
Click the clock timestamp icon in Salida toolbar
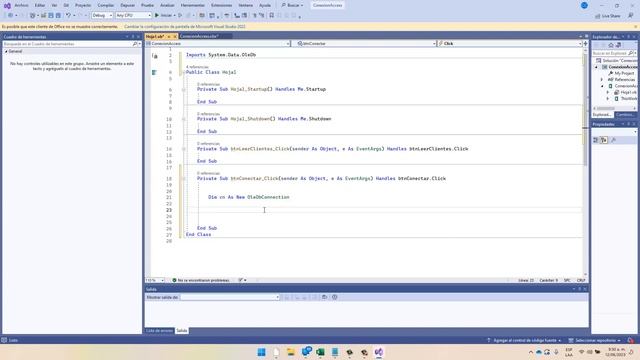(335, 297)
